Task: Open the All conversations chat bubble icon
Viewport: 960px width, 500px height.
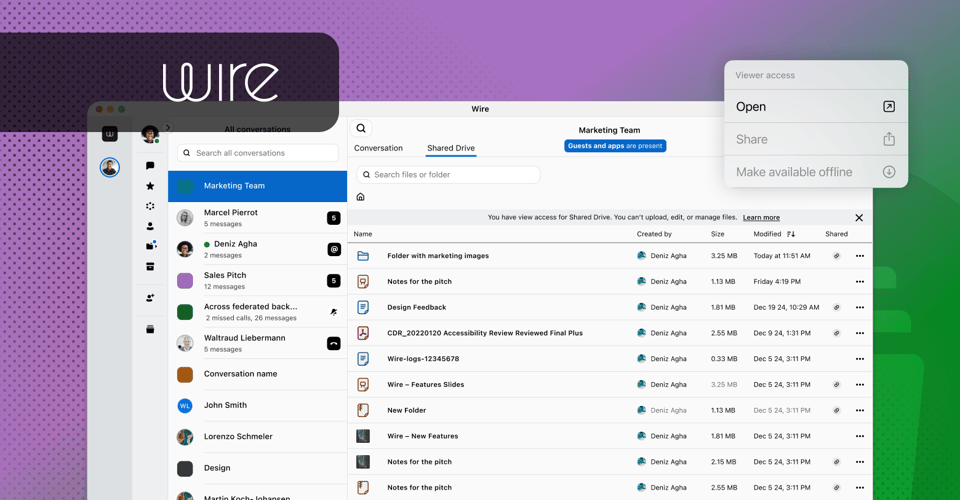Action: click(x=150, y=166)
